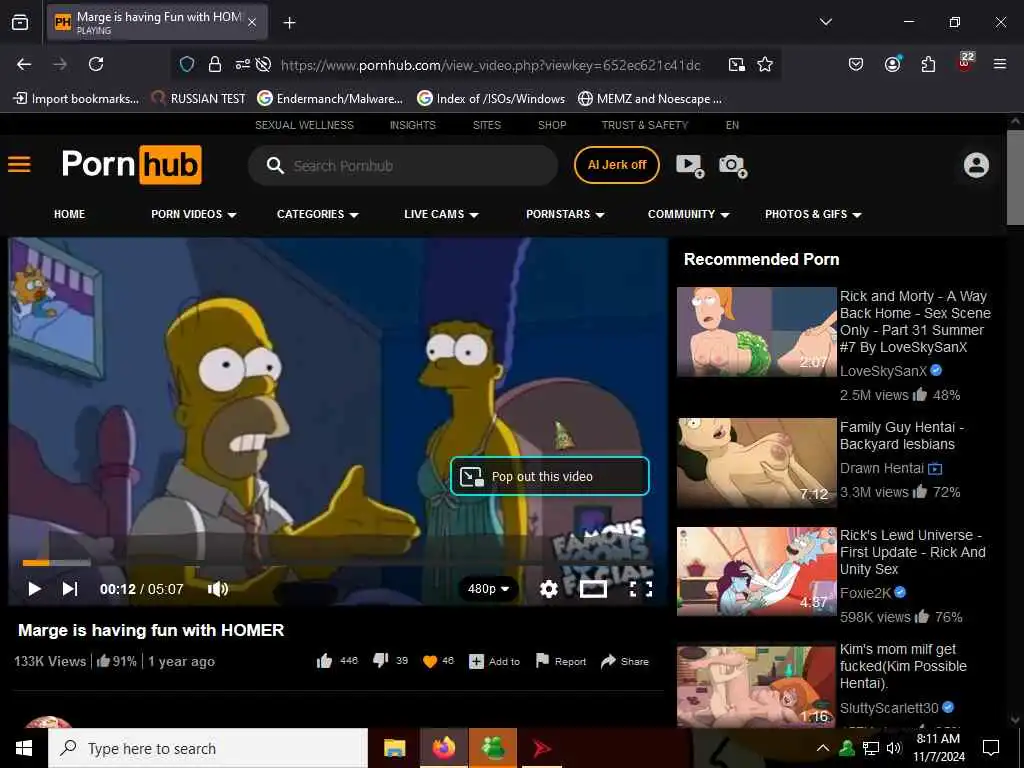This screenshot has width=1024, height=768.
Task: Like the video with thumbs up
Action: tap(324, 661)
